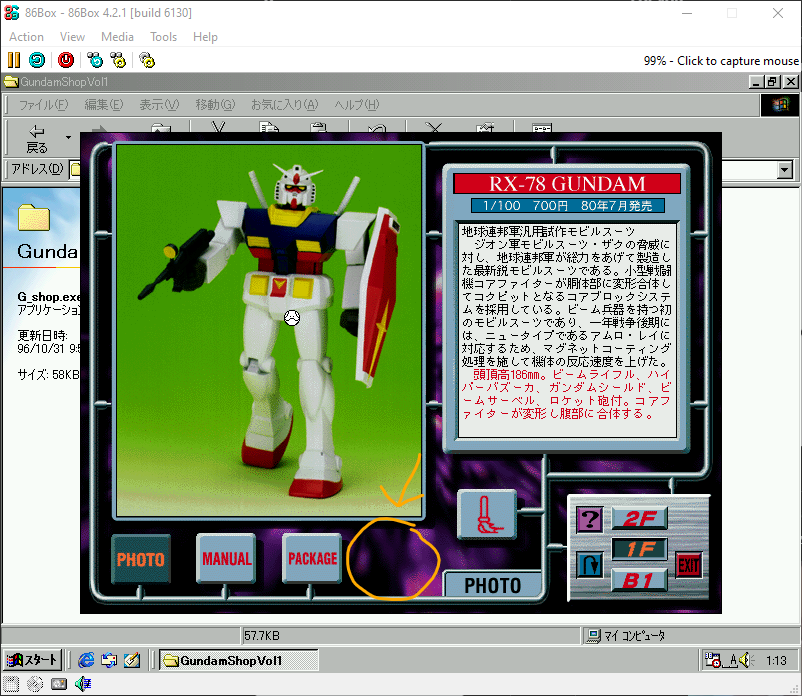Click the Show Desktop quick launch icon
Image resolution: width=802 pixels, height=696 pixels.
(131, 660)
